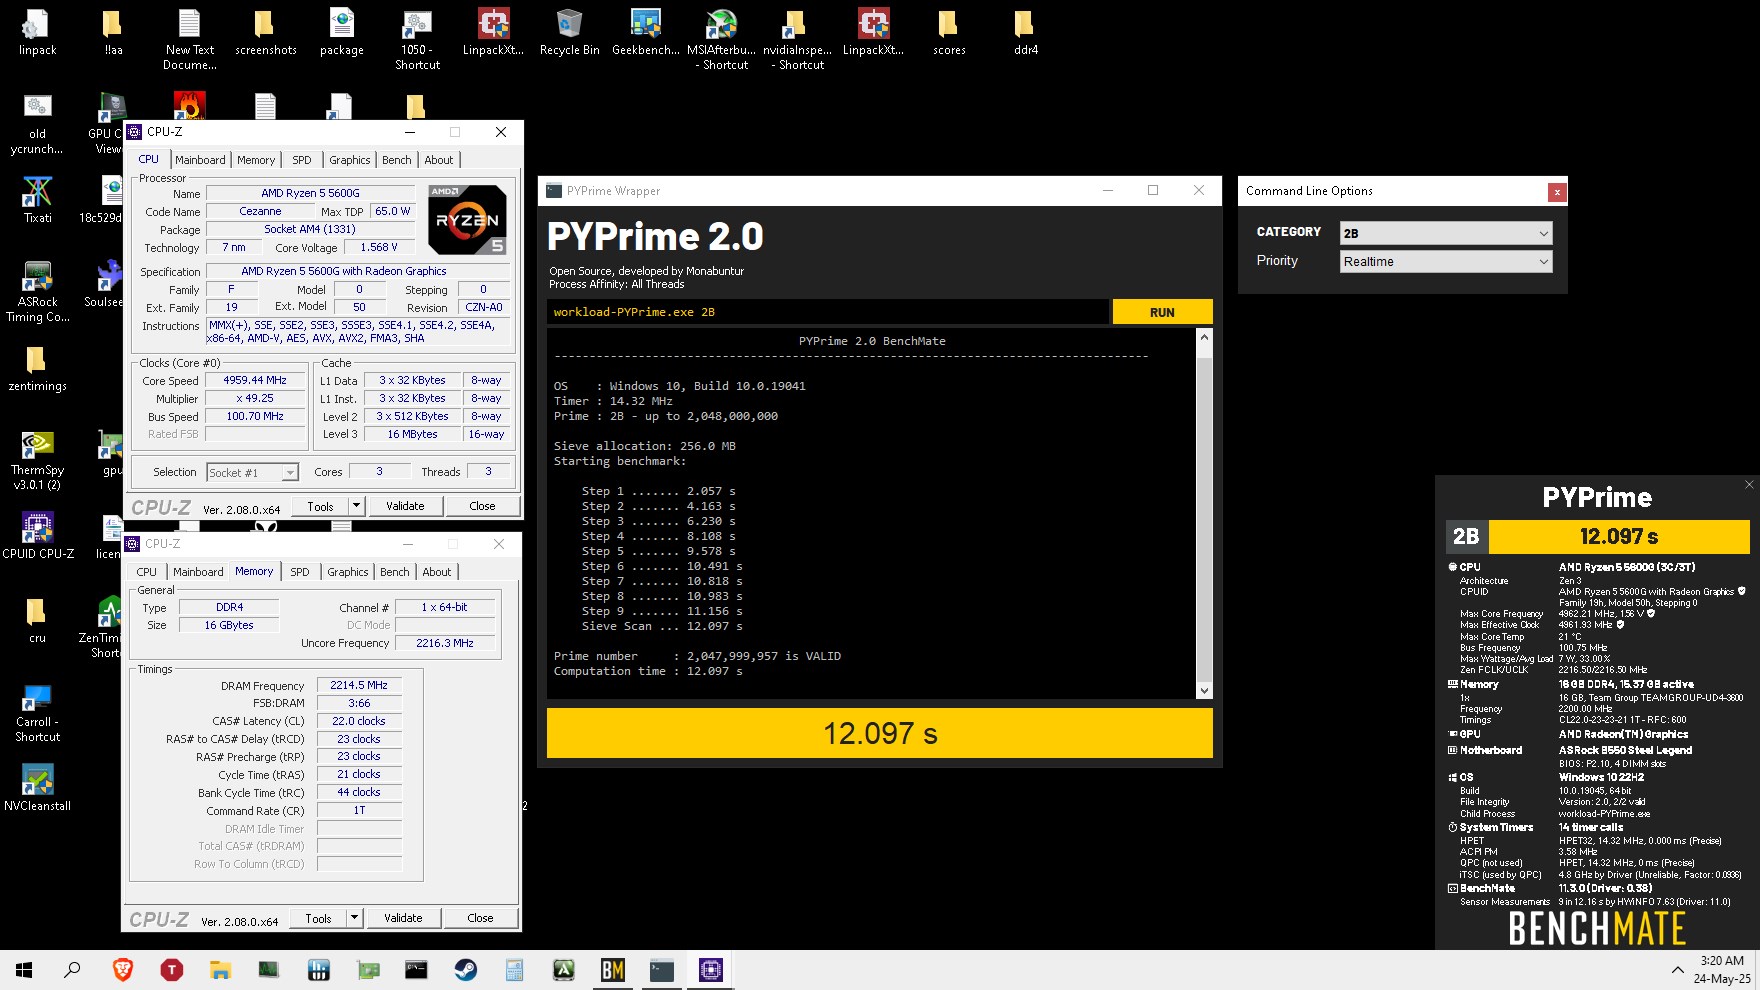Screen dimensions: 1760x990
Task: Open the old ycruncher desktop icon
Action: click(38, 123)
